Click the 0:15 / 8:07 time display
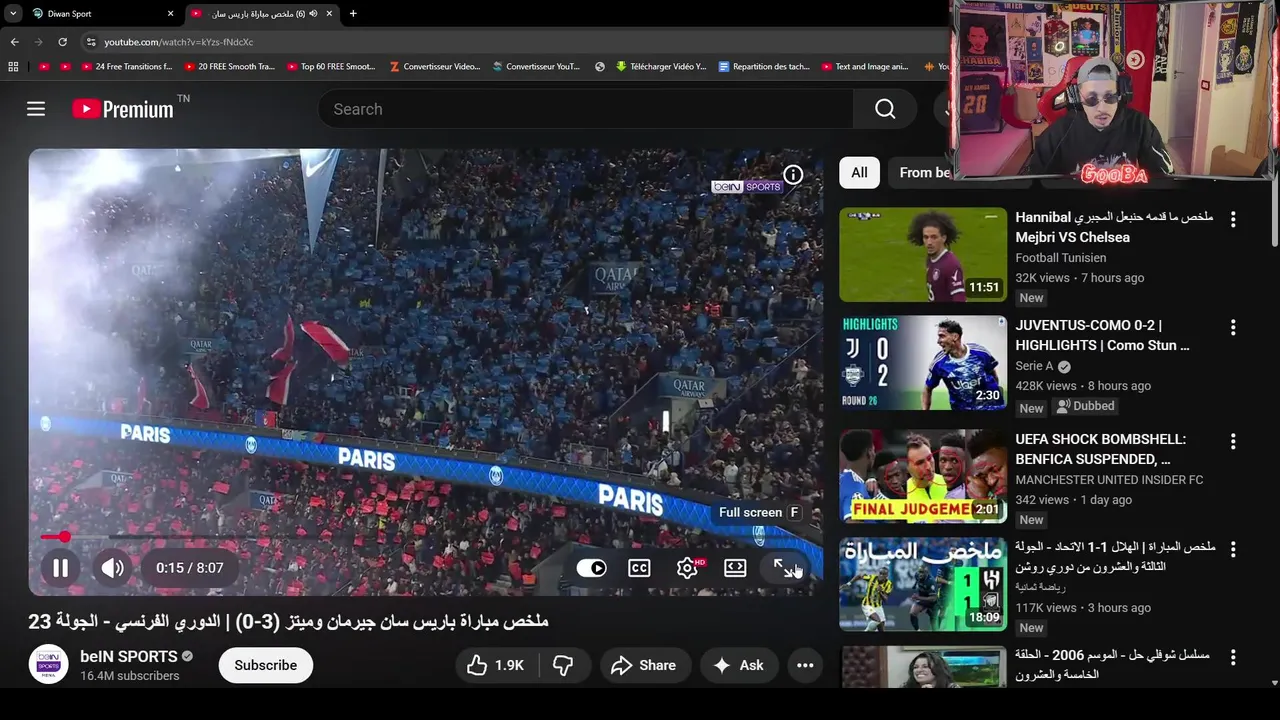This screenshot has height=720, width=1280. coord(190,568)
